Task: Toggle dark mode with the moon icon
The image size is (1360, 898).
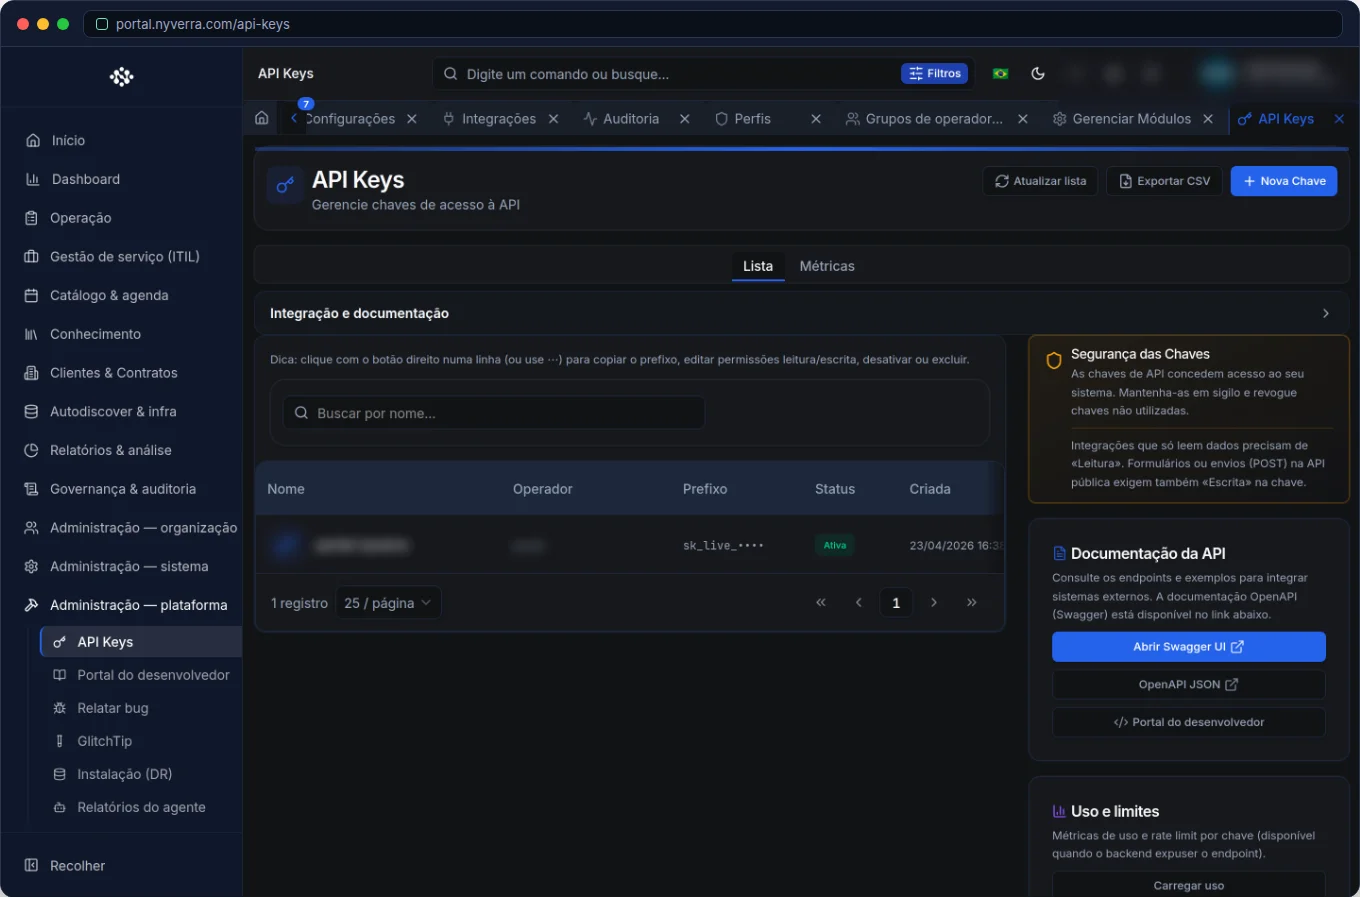Action: pyautogui.click(x=1038, y=73)
